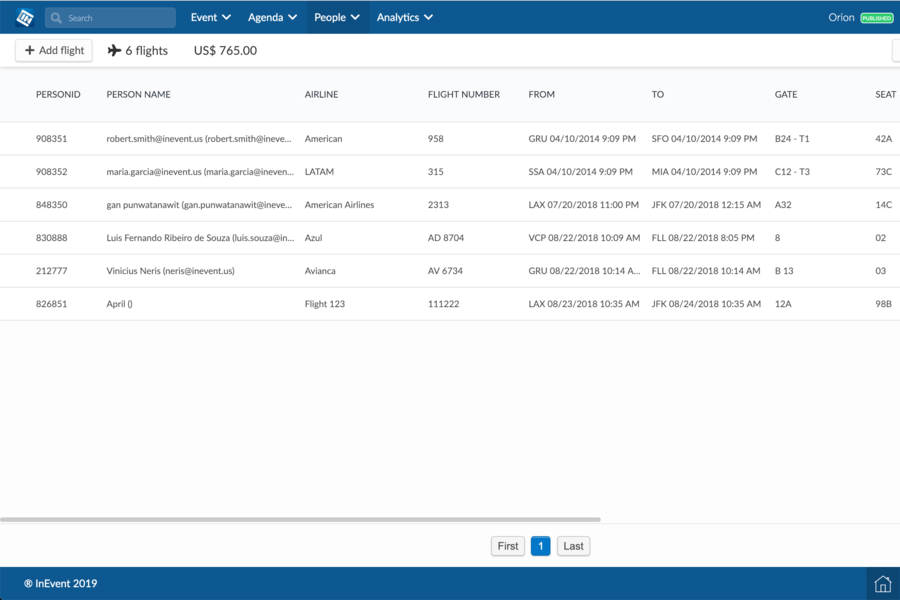Open the Agenda menu
Screen dimensions: 900x600
pyautogui.click(x=273, y=17)
